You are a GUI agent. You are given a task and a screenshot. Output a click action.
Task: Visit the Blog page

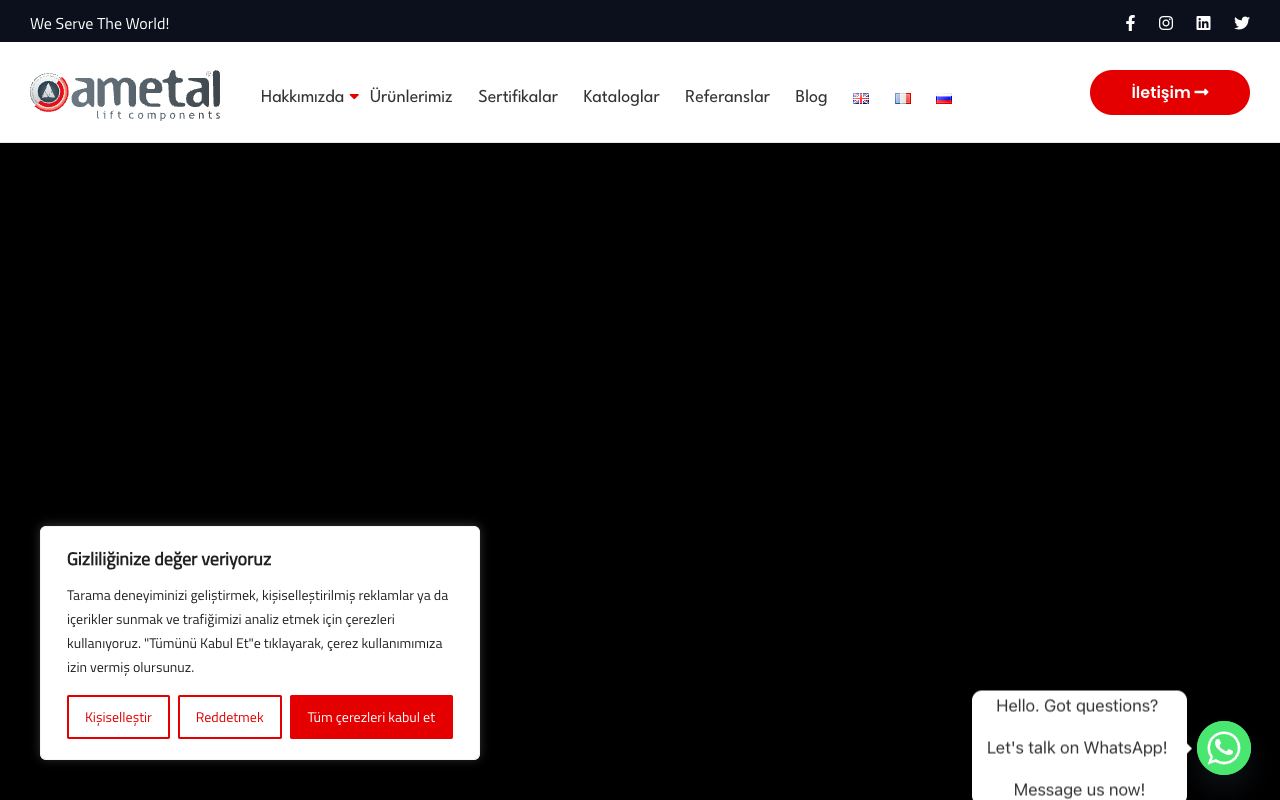(x=811, y=97)
